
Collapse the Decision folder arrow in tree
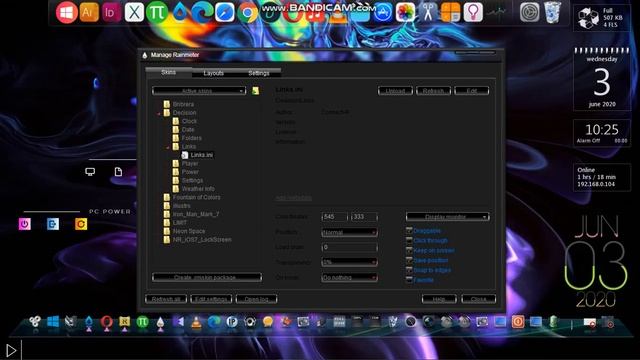coord(159,113)
